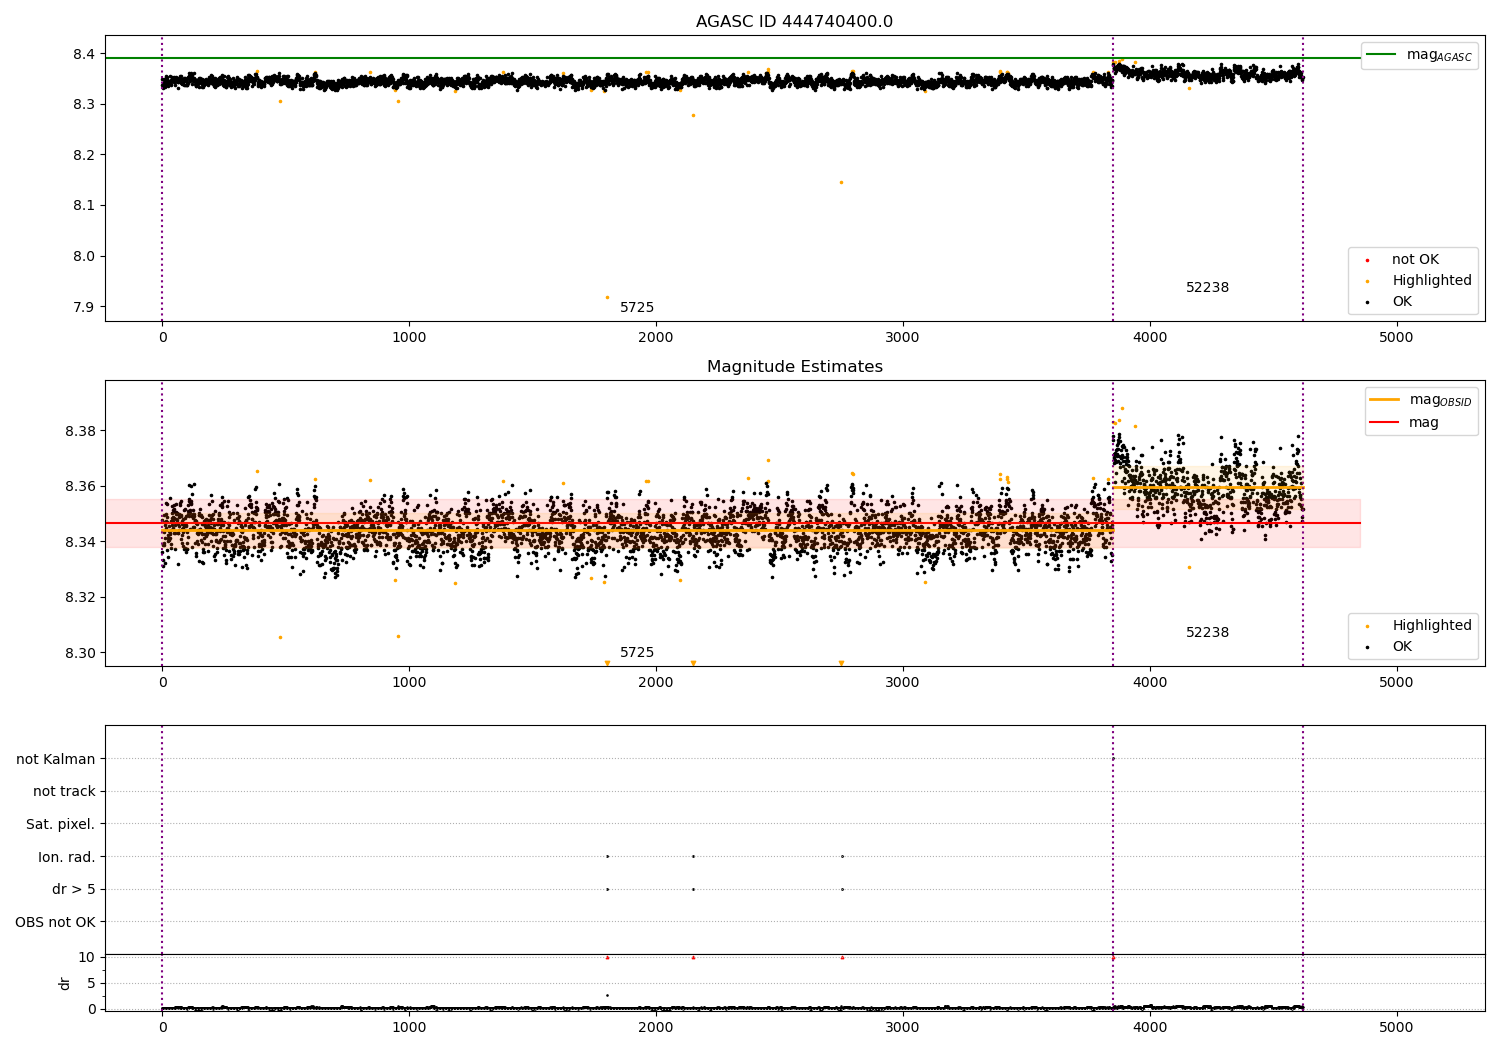The height and width of the screenshot is (1050, 1500).
Task: Click the 'OBS not OK' axis label
Action: (55, 923)
